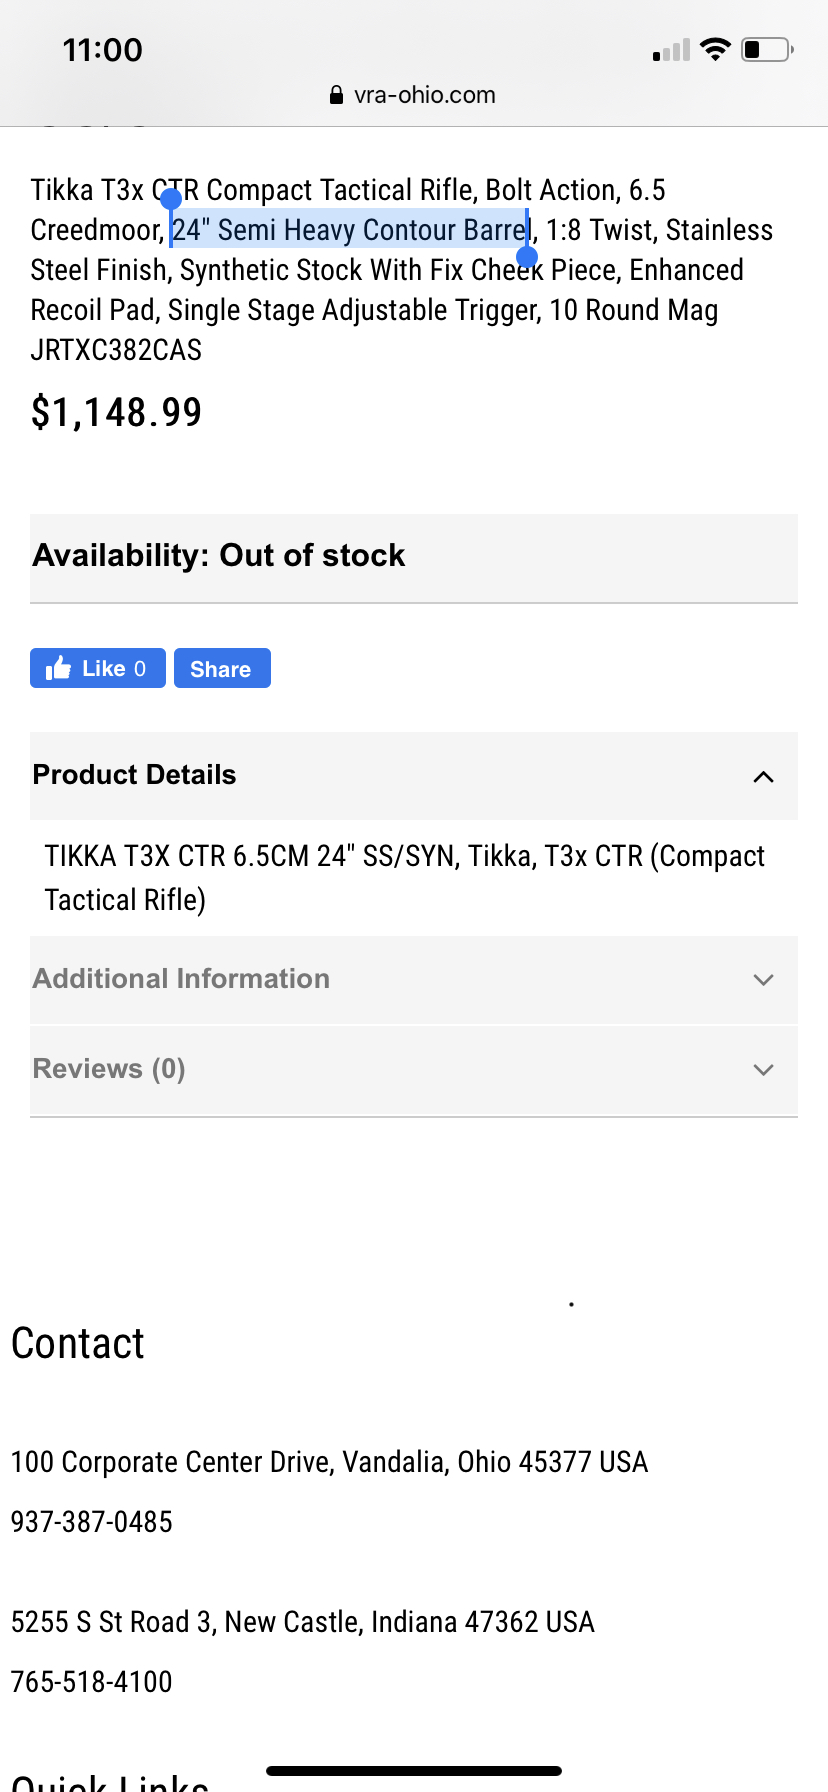Expand the Reviews (0) chevron
The height and width of the screenshot is (1792, 828).
coord(763,1070)
